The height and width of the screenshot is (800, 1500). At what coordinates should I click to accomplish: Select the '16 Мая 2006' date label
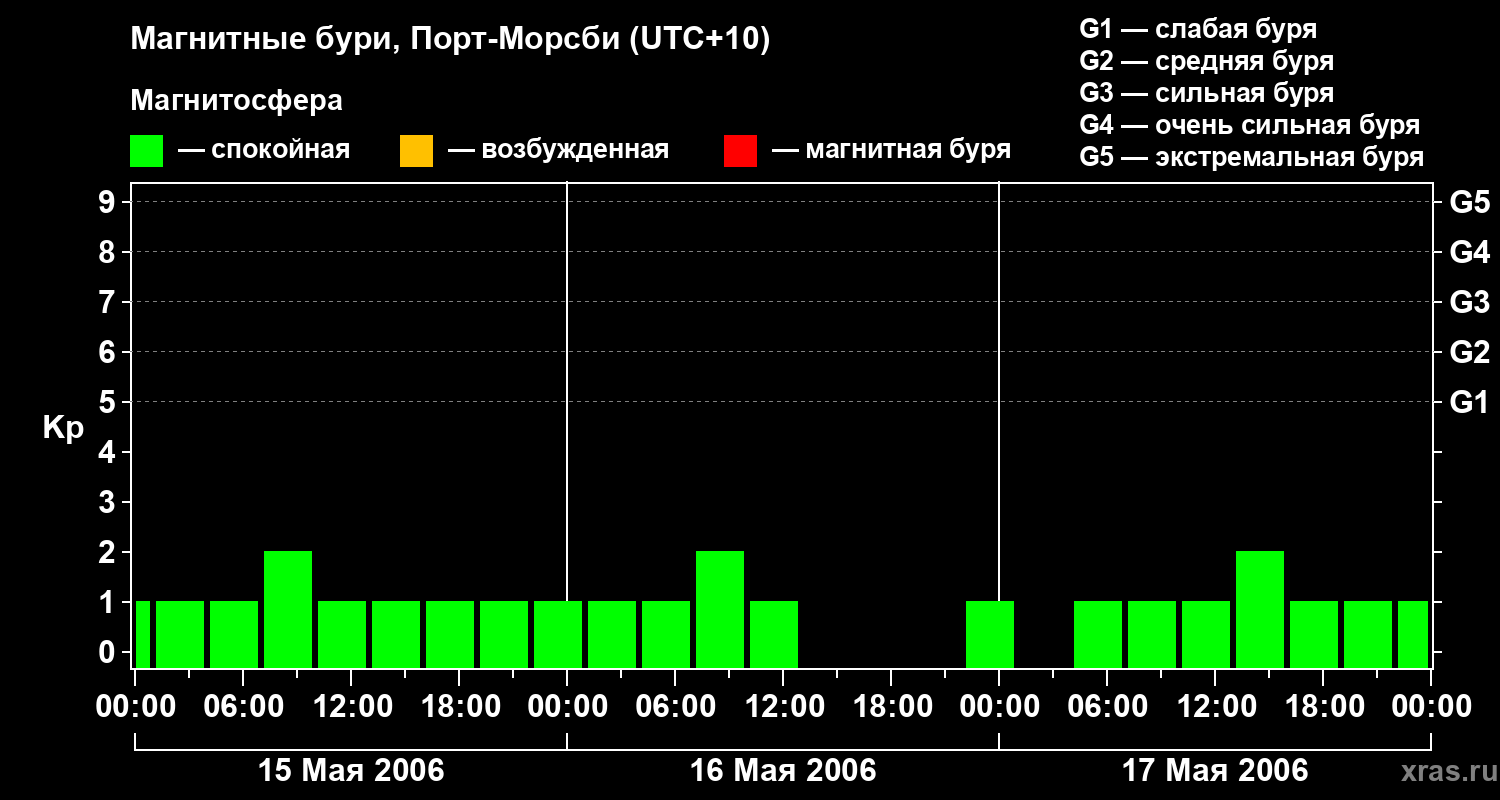point(783,771)
